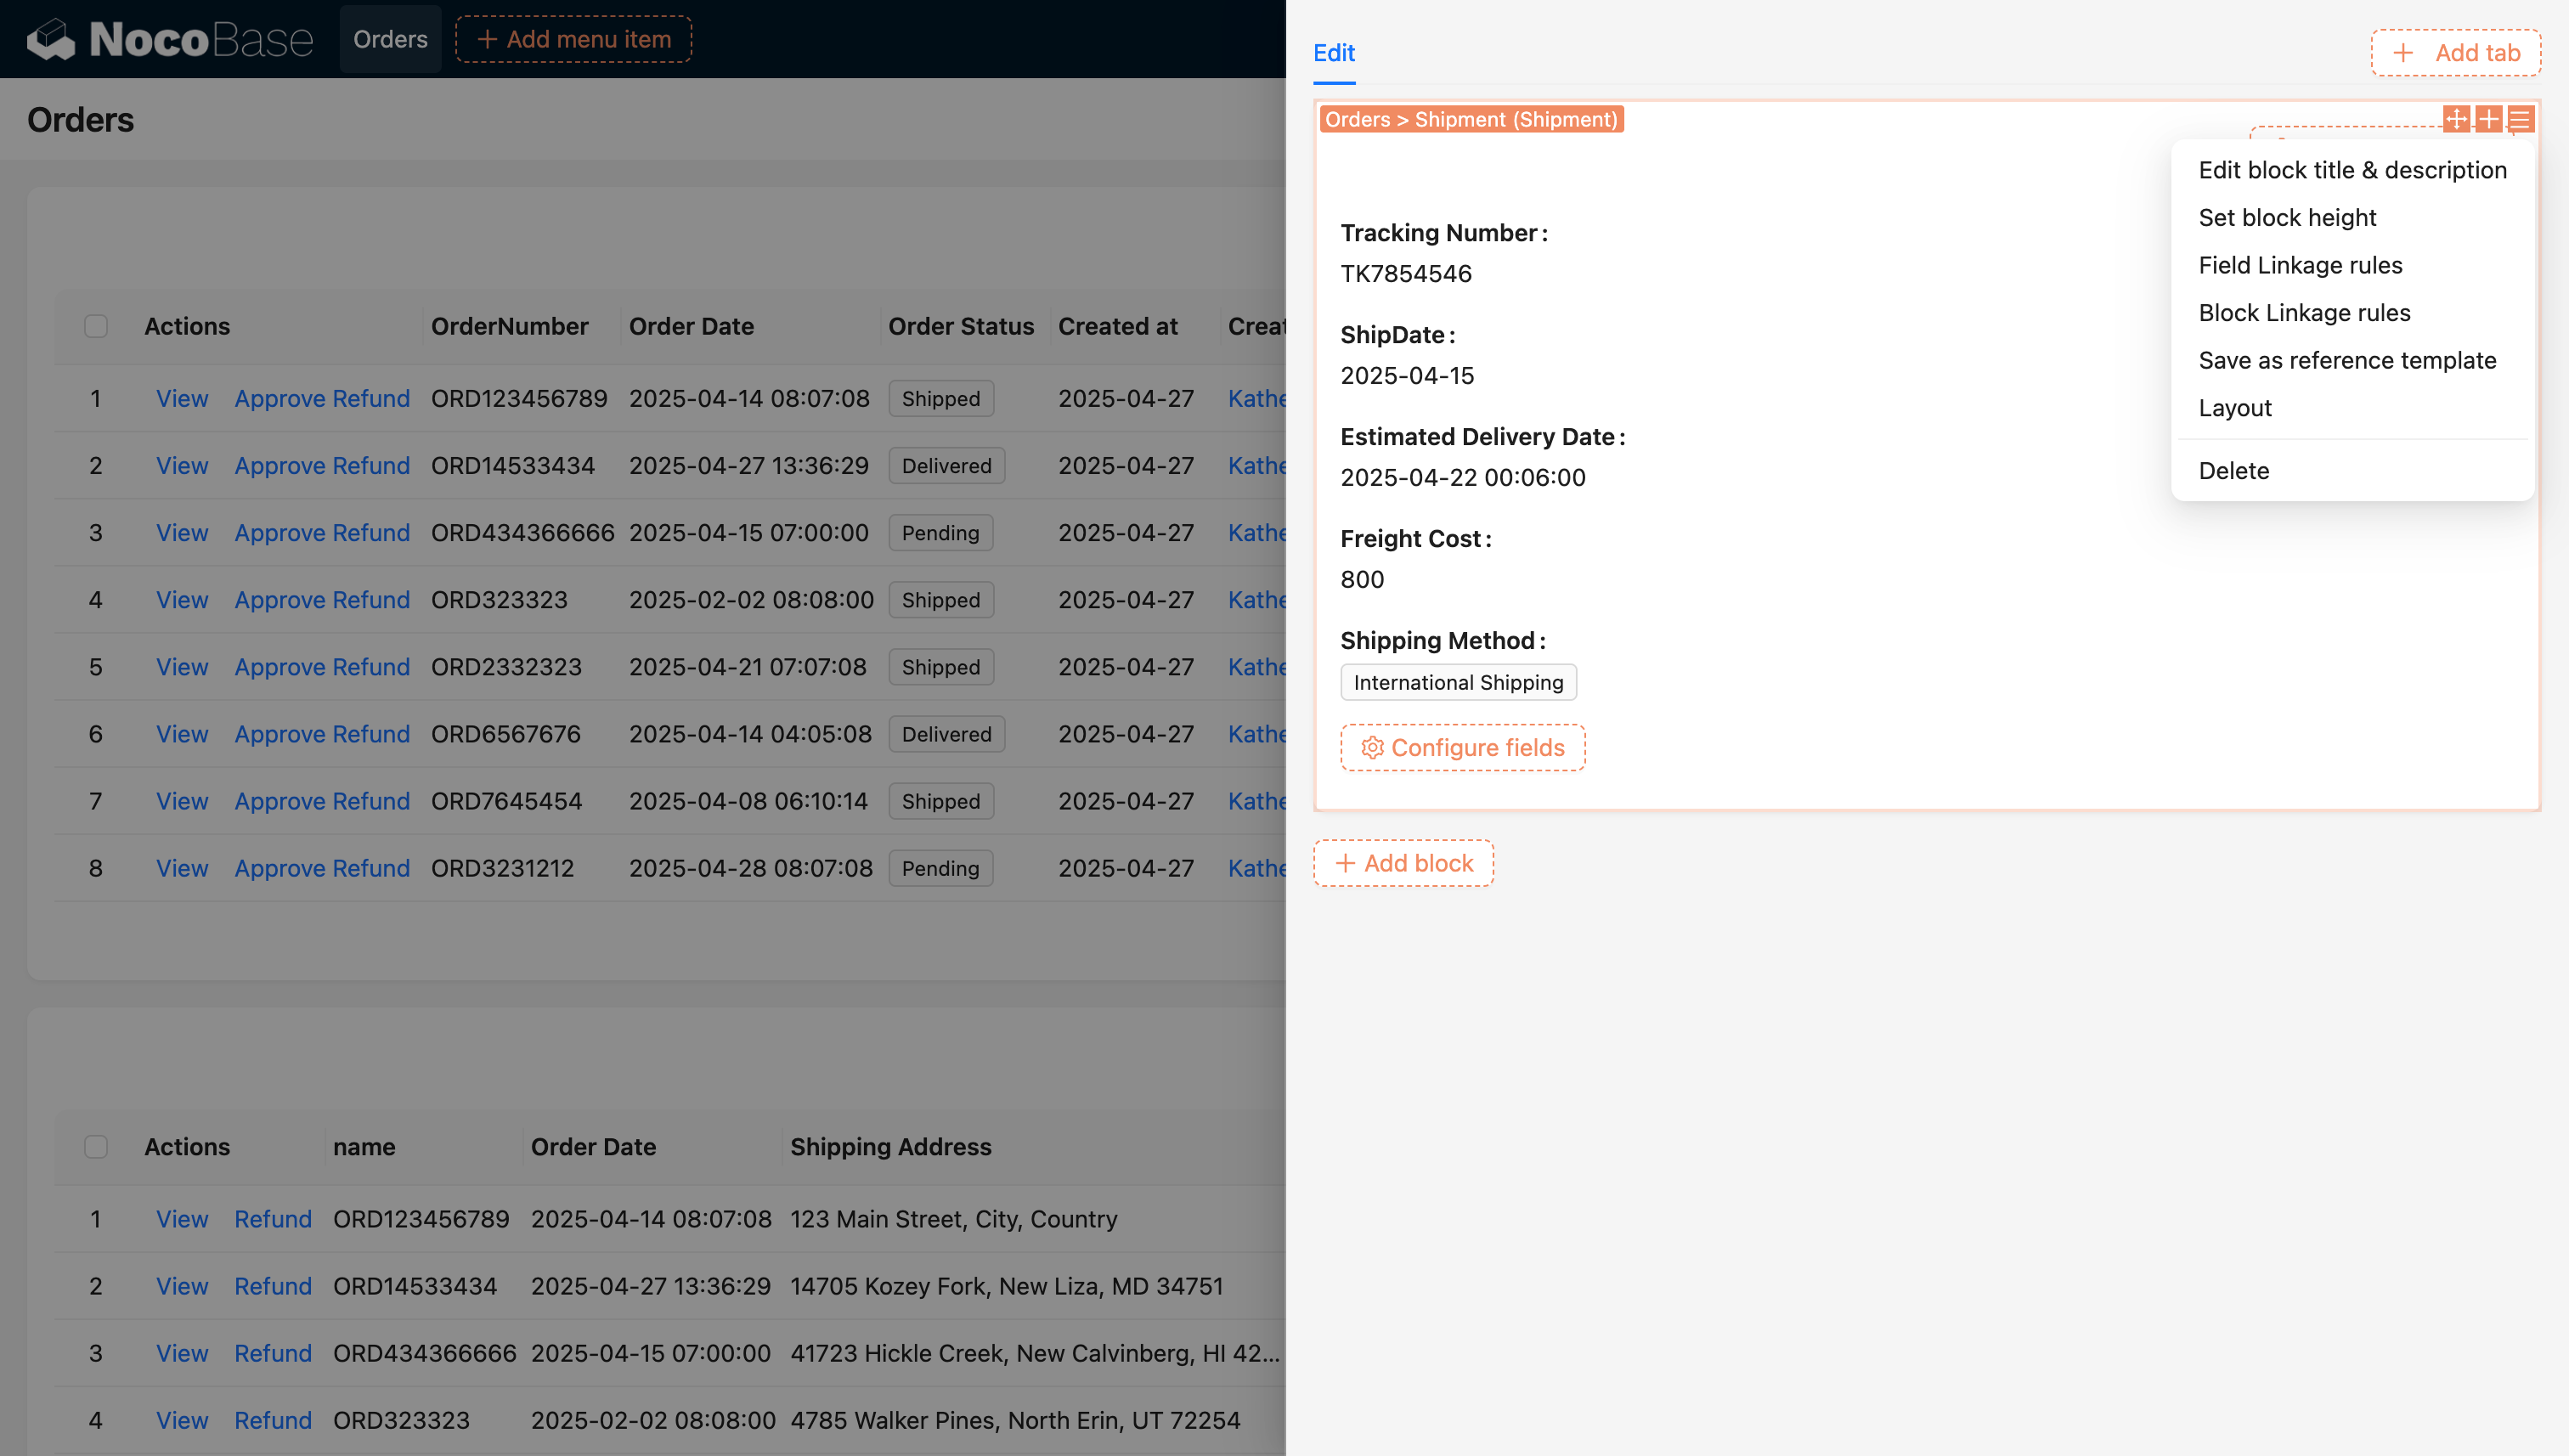Approve Refund for order ORD14533434

click(x=322, y=465)
